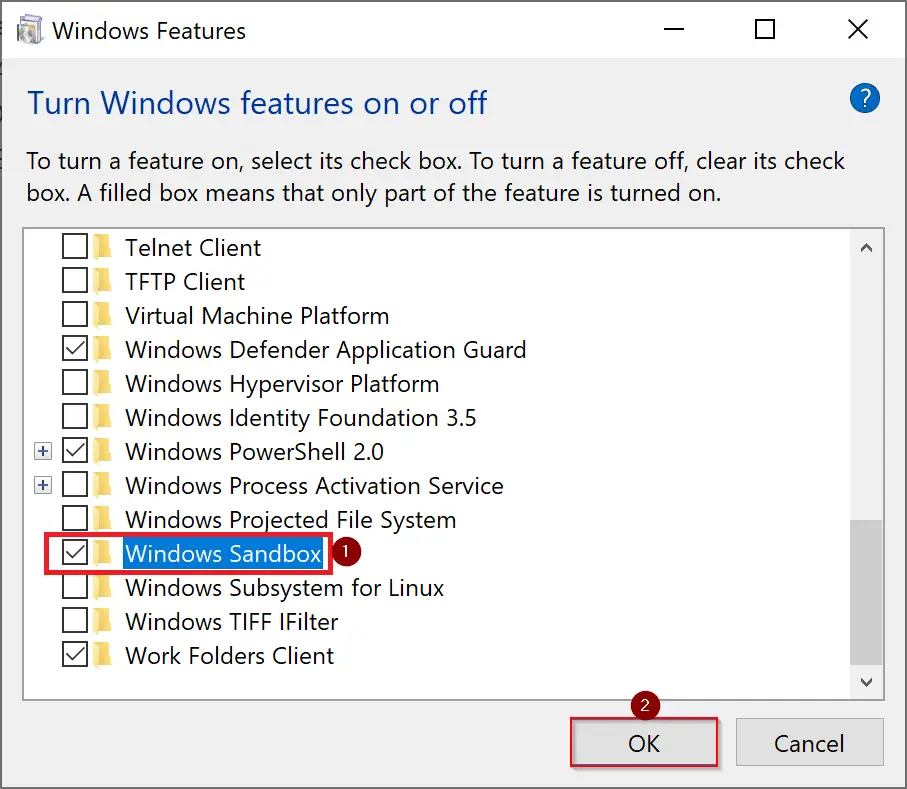Select the Virtual Machine Platform label

click(x=257, y=316)
